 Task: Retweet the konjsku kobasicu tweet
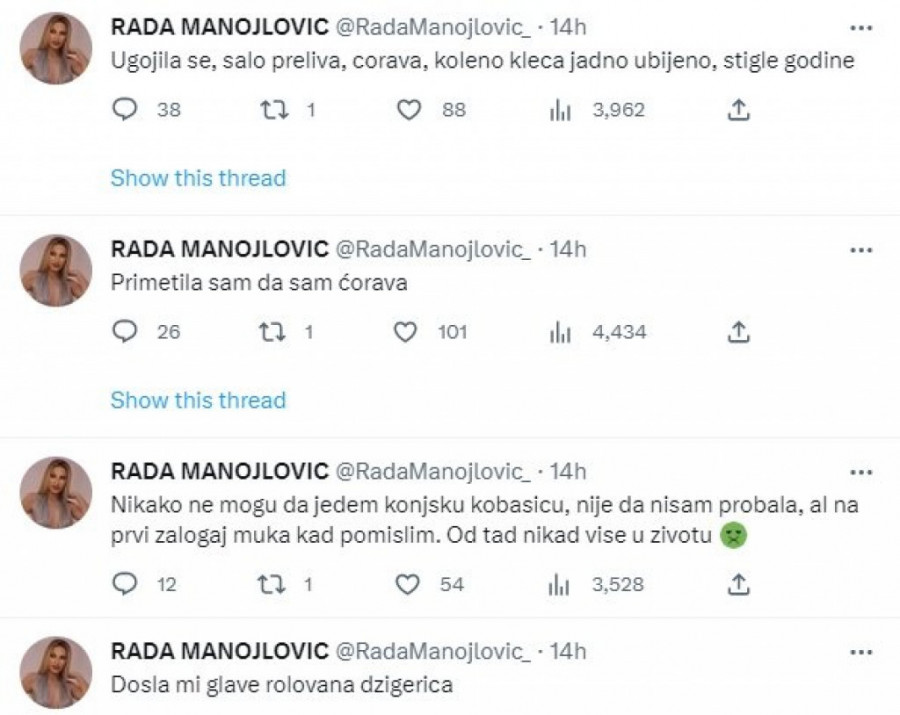pos(273,584)
